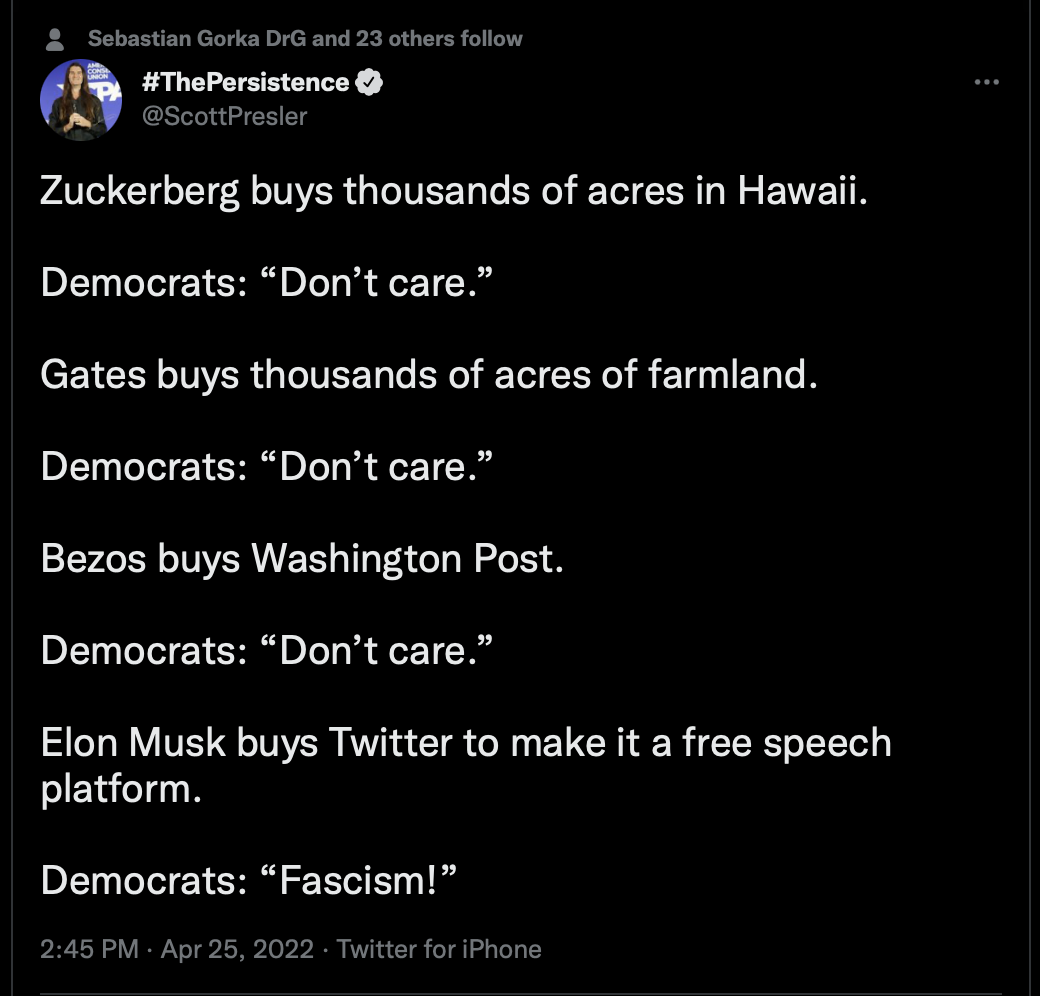Screen dimensions: 1040x996
Task: Click the Gates buys farmland sentence
Action: point(429,375)
